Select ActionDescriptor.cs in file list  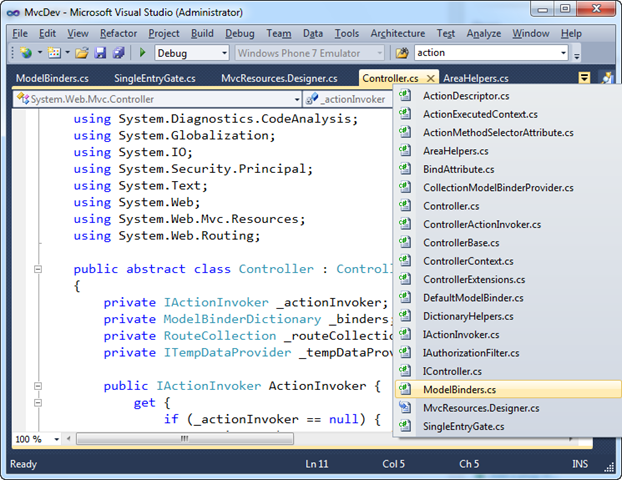[x=509, y=96]
